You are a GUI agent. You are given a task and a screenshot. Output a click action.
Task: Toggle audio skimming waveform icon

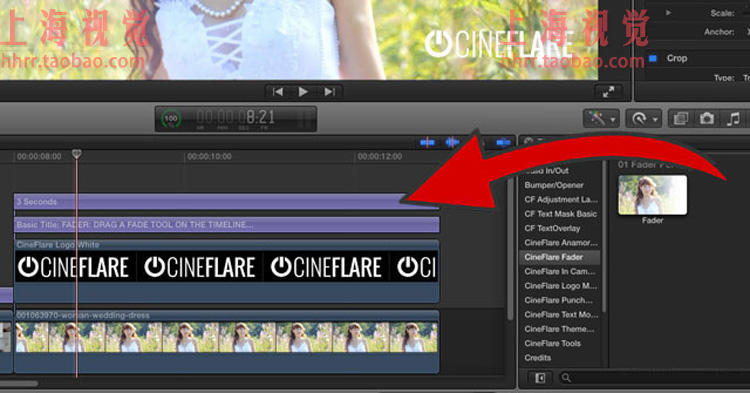coord(452,142)
